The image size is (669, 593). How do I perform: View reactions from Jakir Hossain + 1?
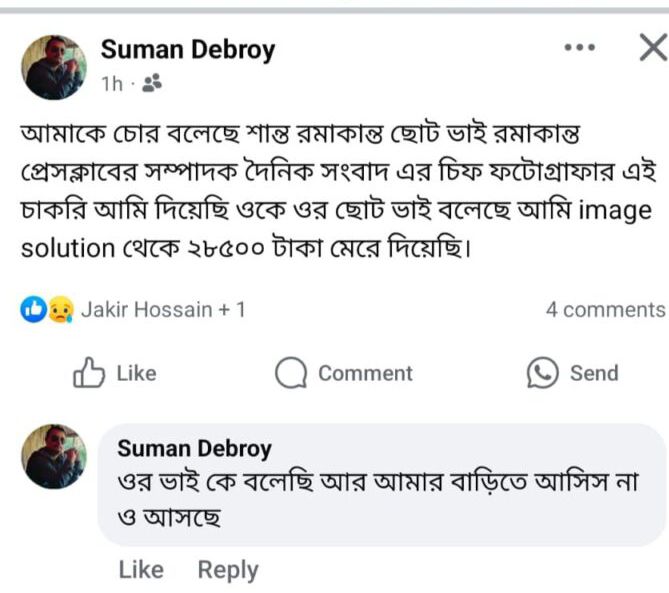coord(162,310)
